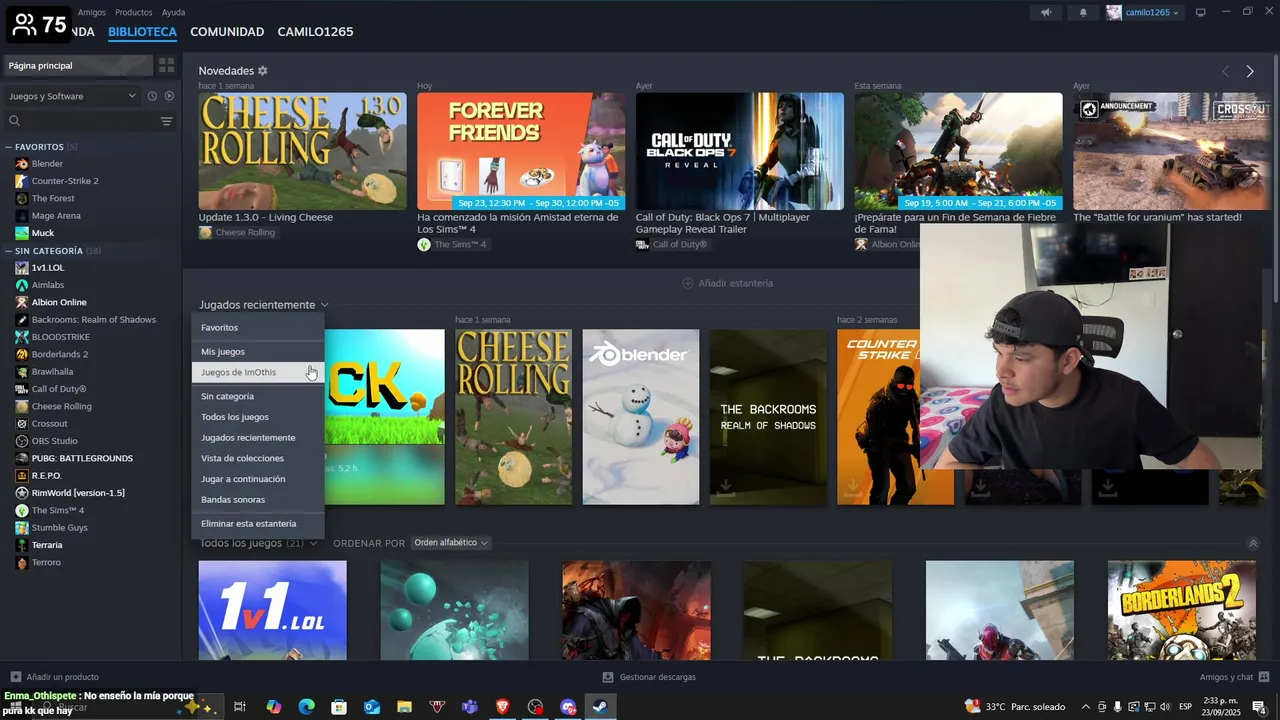
Task: Open Black Ops 7 reveal trailer news
Action: 740,151
